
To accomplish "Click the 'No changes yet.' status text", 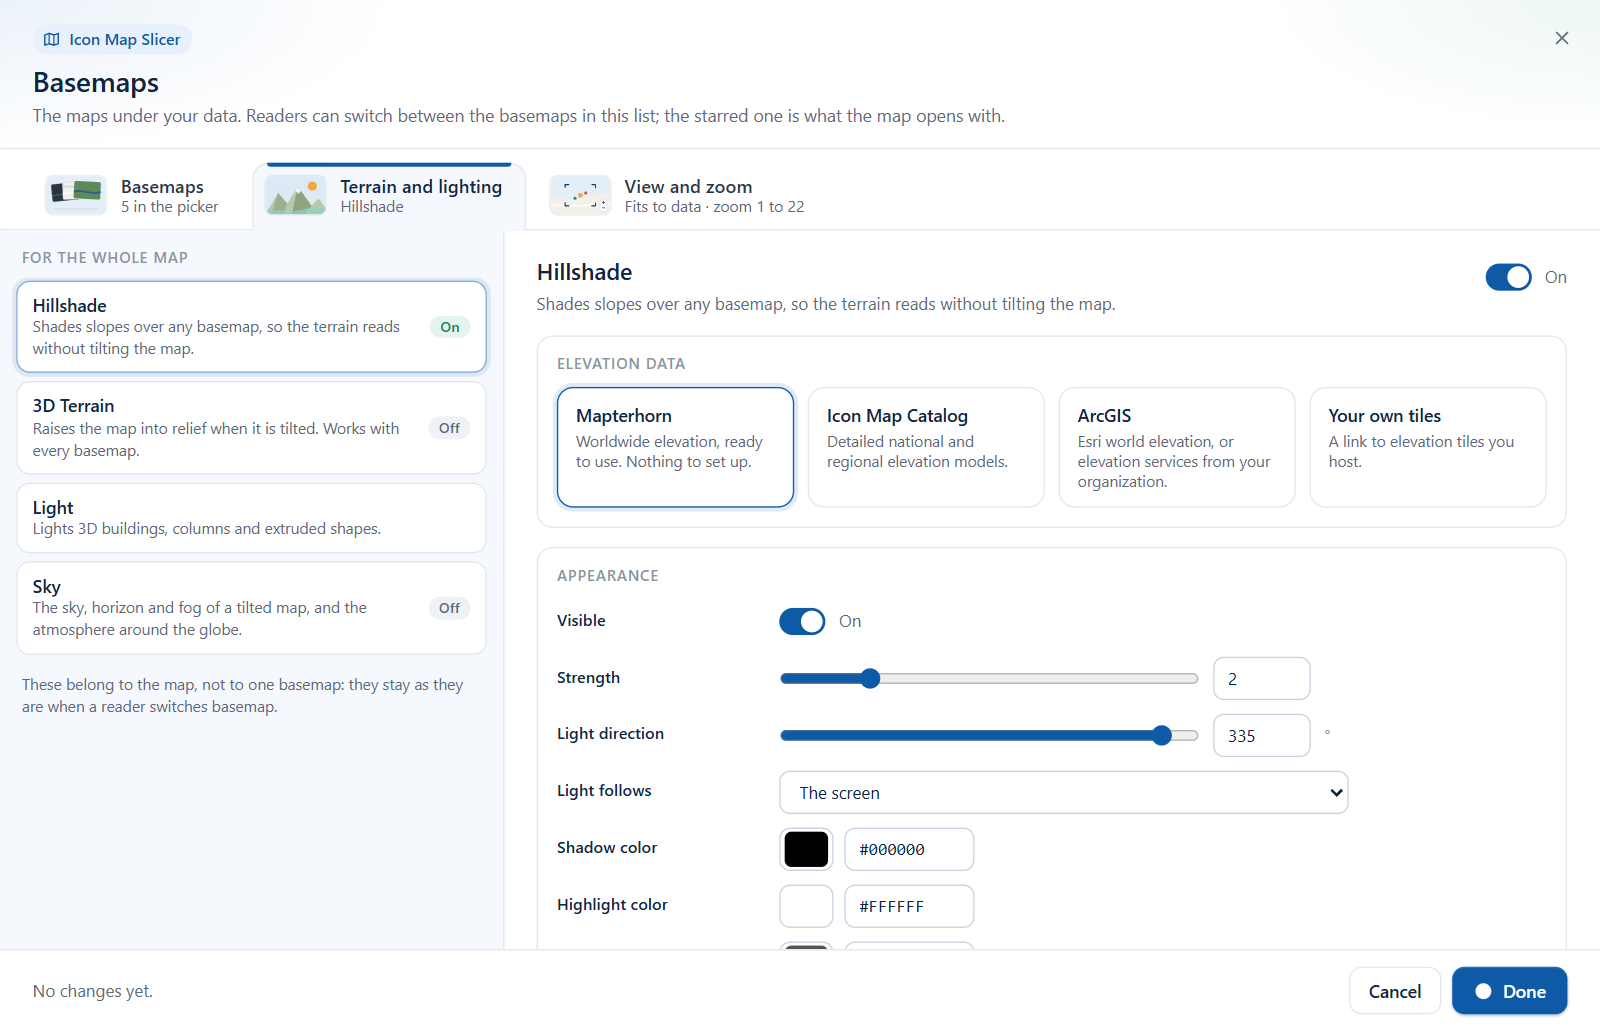I will point(93,991).
